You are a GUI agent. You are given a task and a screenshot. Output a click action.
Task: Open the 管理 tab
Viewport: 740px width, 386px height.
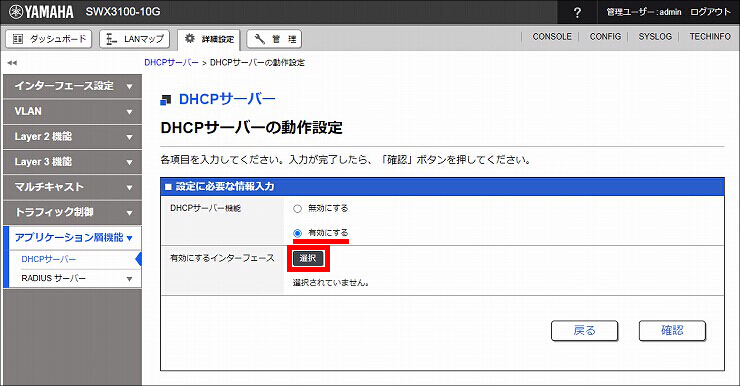[274, 39]
